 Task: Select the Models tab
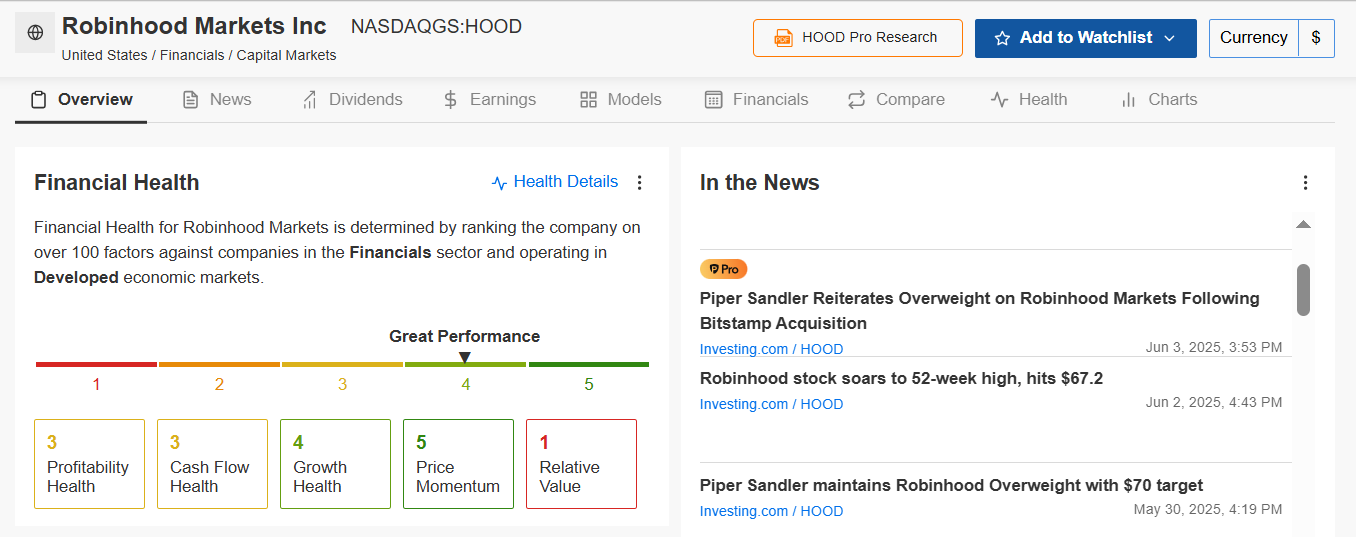pyautogui.click(x=620, y=100)
